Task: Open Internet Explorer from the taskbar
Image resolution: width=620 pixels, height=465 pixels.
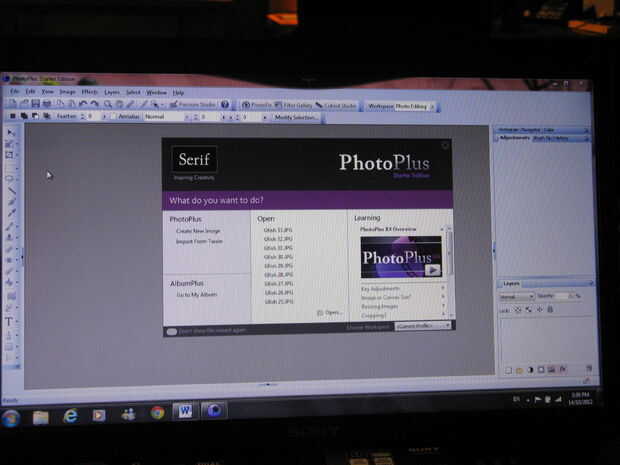Action: coord(70,416)
